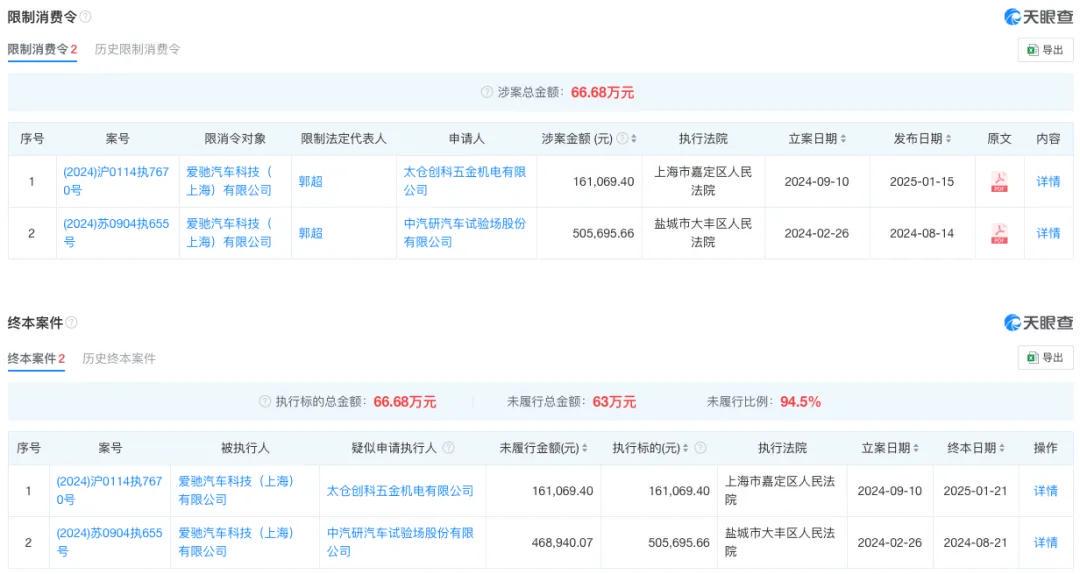This screenshot has height=574, width=1080.
Task: Open PDF original for case 苏0904执655号
Action: coord(999,234)
